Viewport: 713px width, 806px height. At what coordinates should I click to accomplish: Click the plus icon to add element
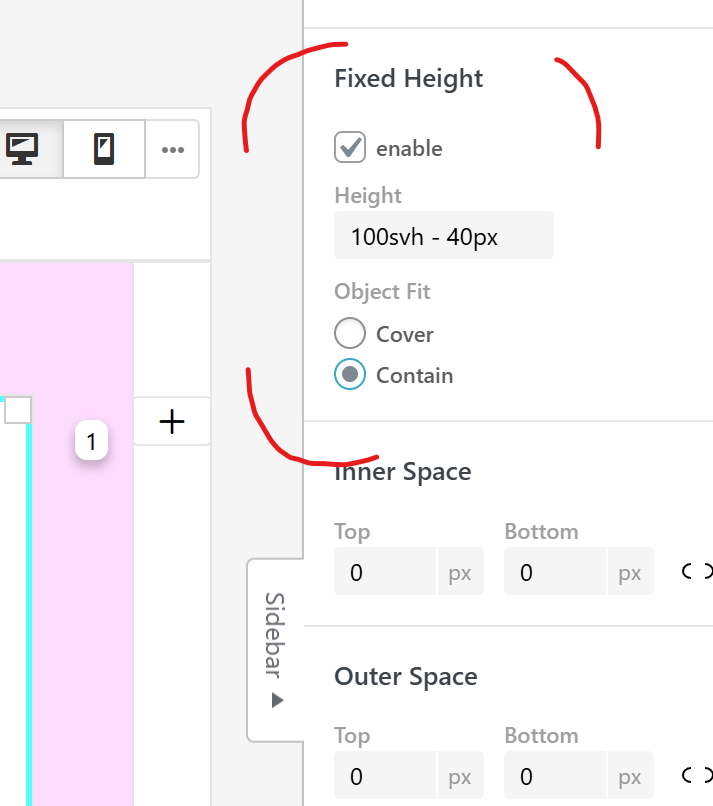[x=172, y=422]
